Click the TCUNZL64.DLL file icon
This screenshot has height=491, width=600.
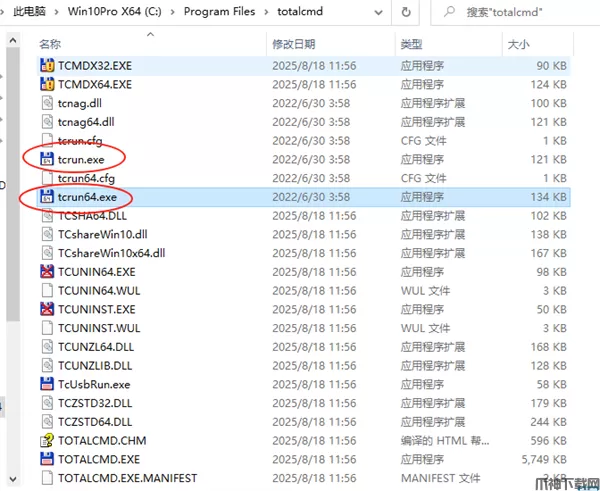click(x=47, y=347)
